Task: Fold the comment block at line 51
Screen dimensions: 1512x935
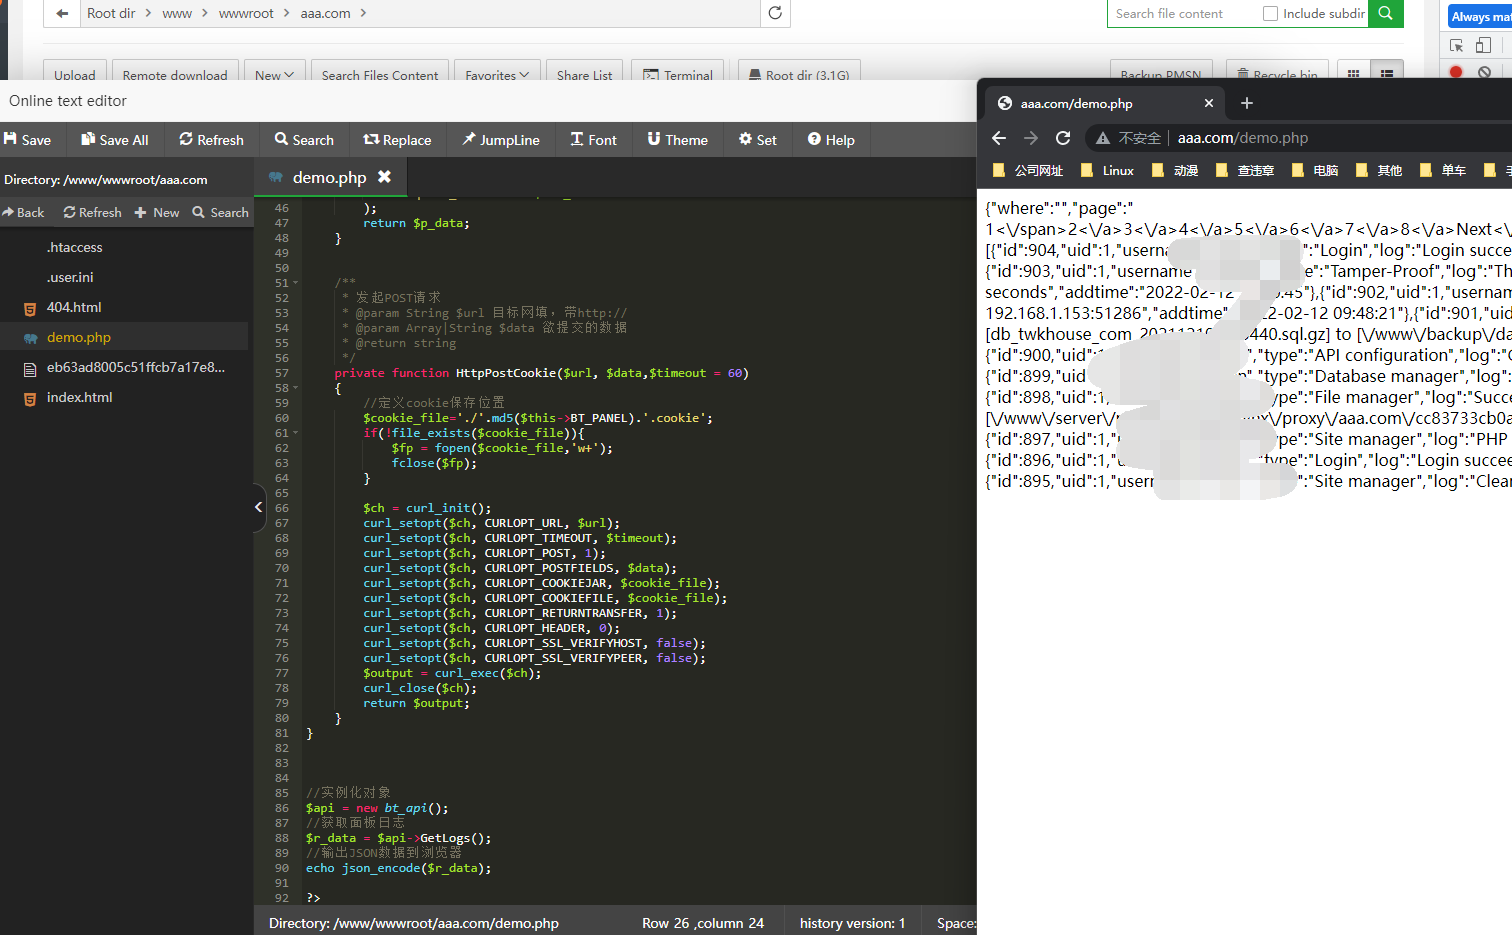Action: click(296, 283)
